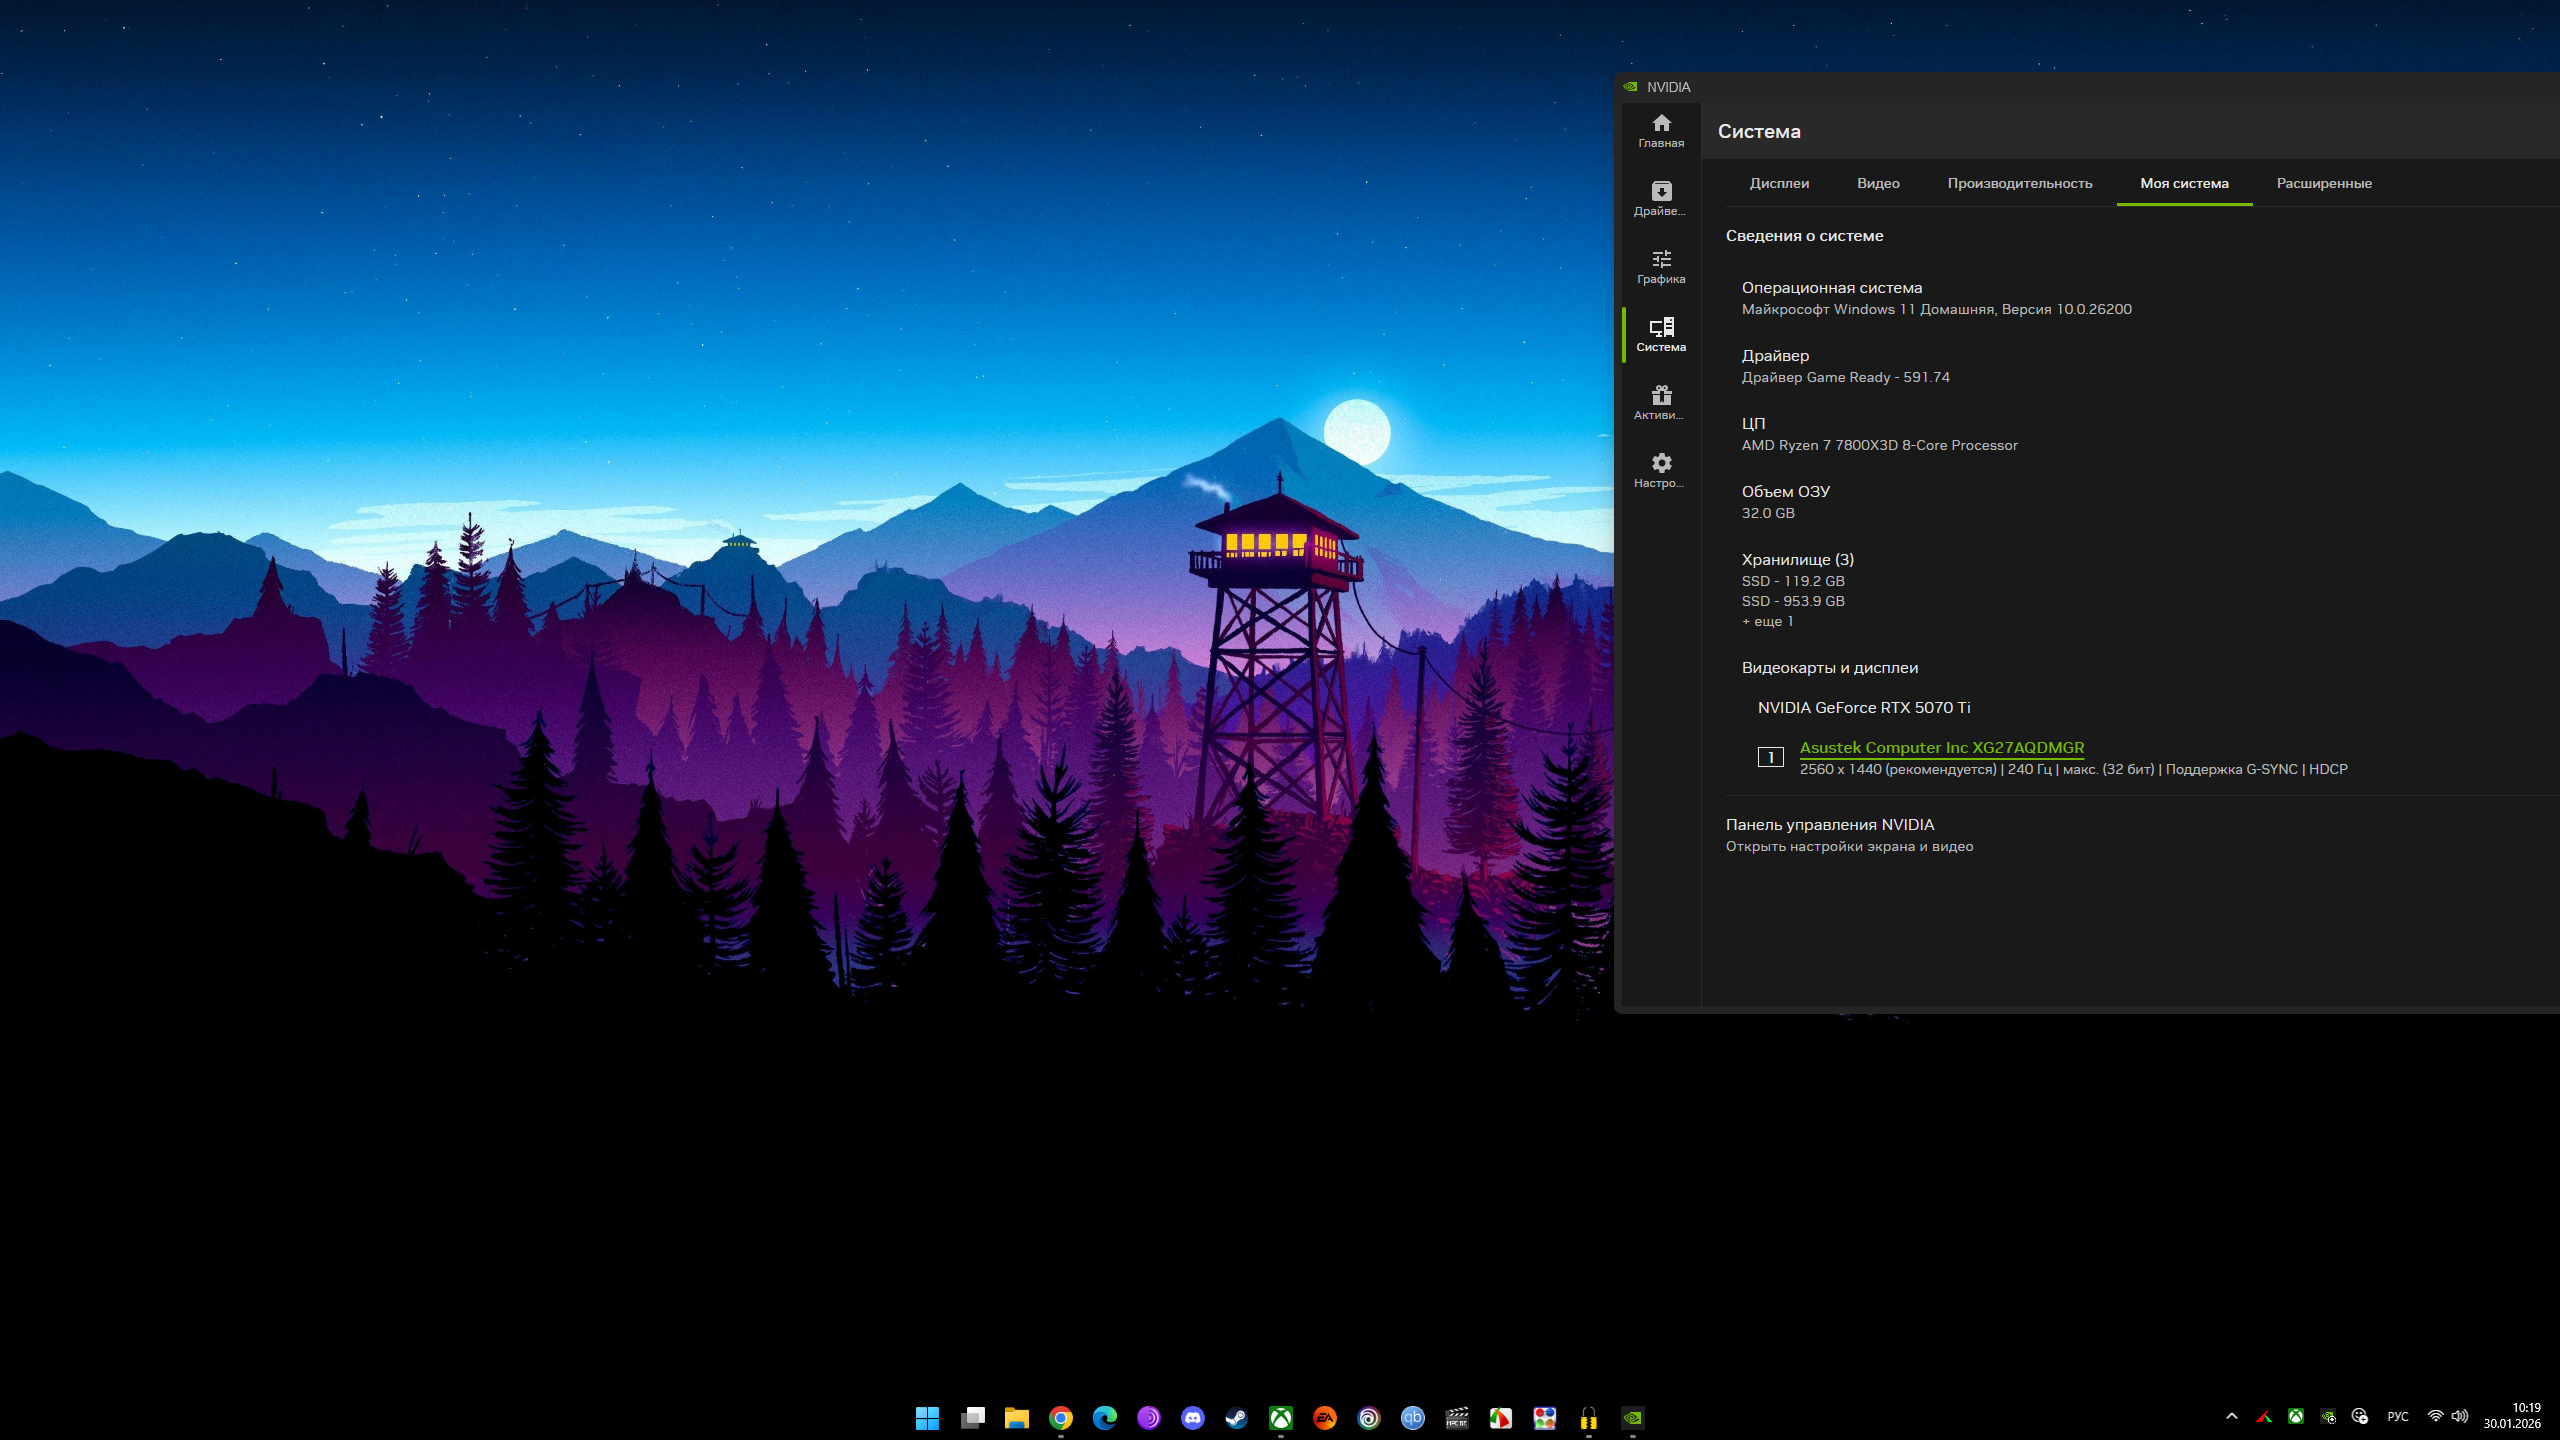Show hidden tray icons chevron
The height and width of the screenshot is (1440, 2560).
[x=2231, y=1416]
